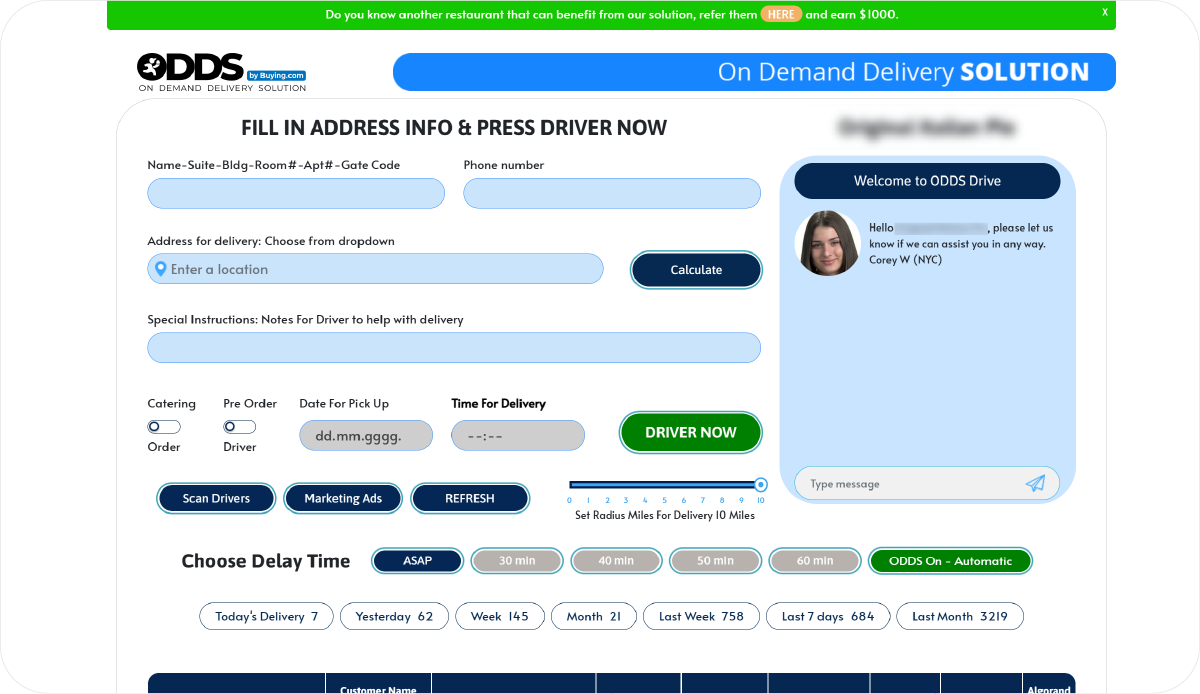Open the Date For Pick Up field
The width and height of the screenshot is (1200, 694).
pyautogui.click(x=366, y=436)
